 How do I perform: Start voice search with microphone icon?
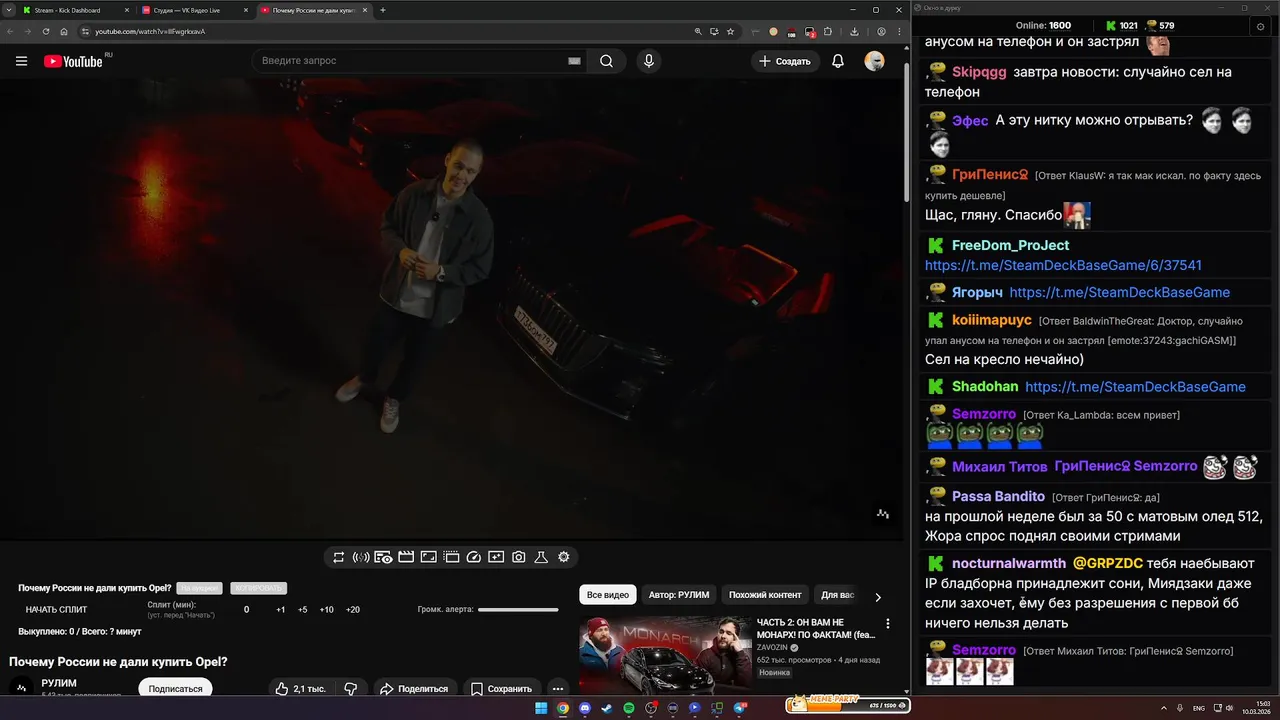point(649,61)
